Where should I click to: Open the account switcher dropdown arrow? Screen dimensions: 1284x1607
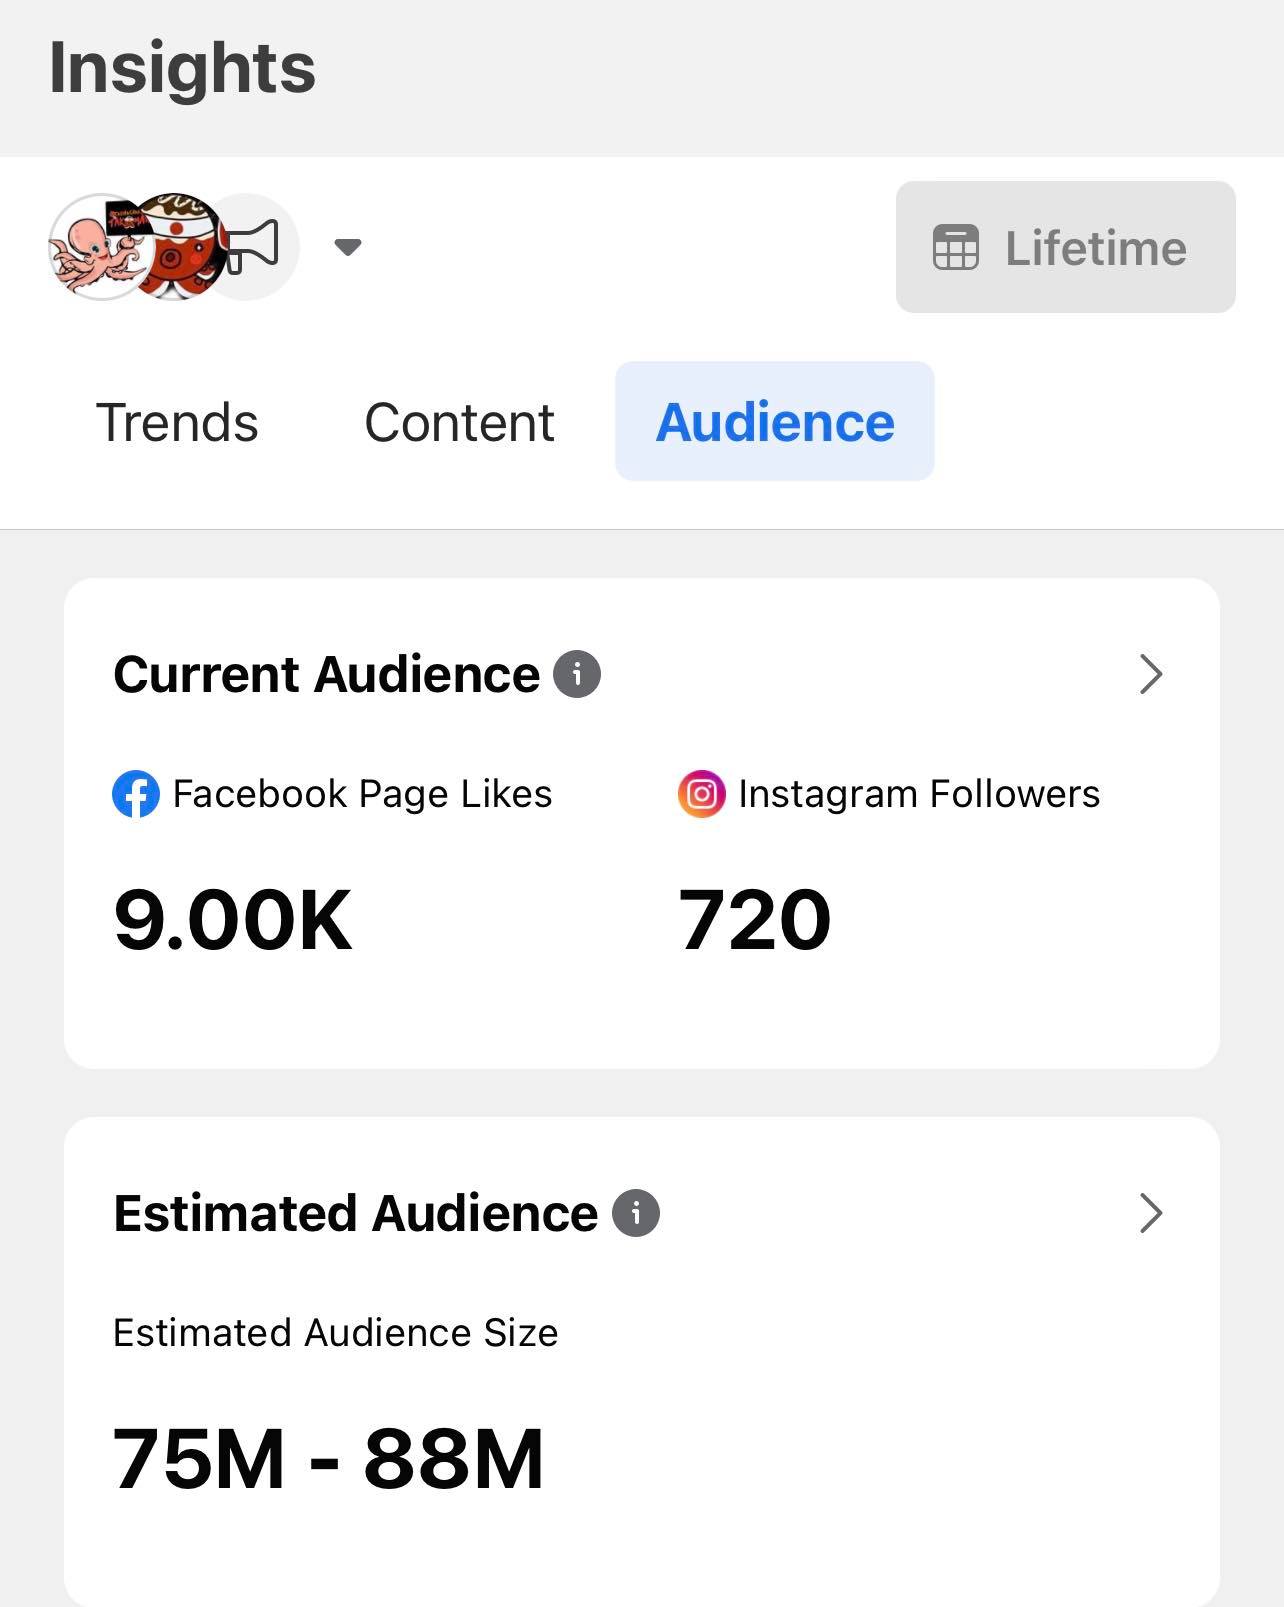[x=348, y=247]
